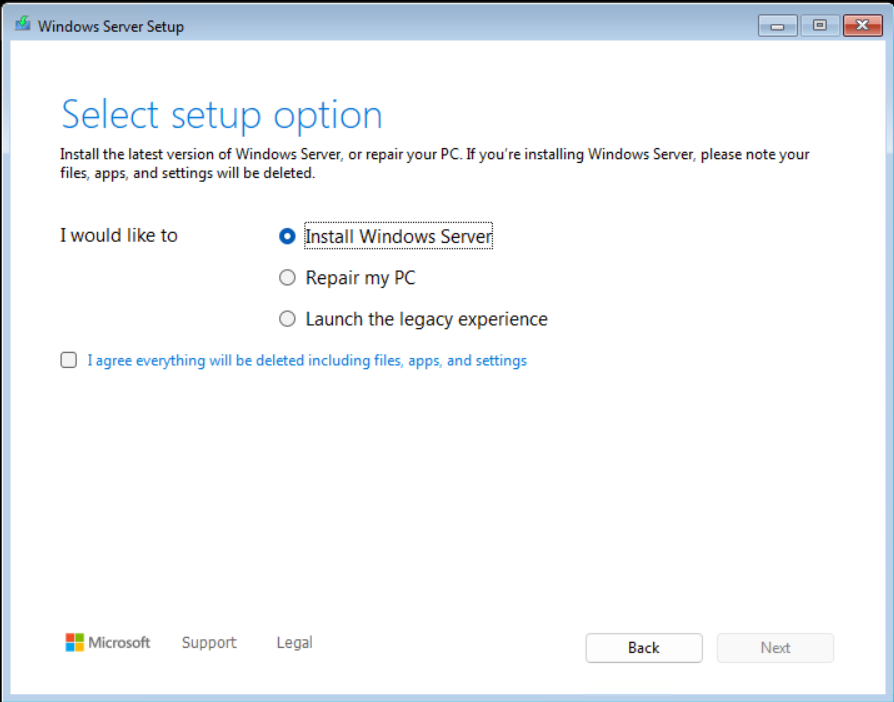Open the Legal link
894x702 pixels.
point(294,643)
